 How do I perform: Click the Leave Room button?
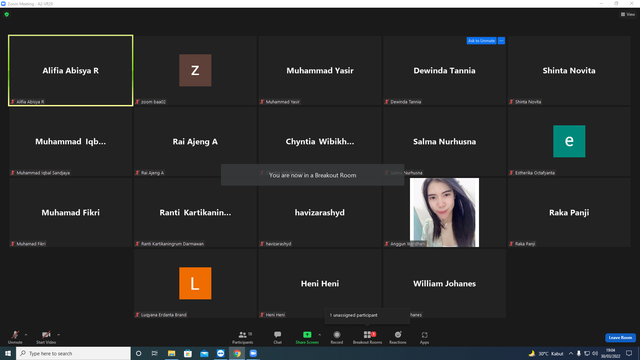(620, 338)
